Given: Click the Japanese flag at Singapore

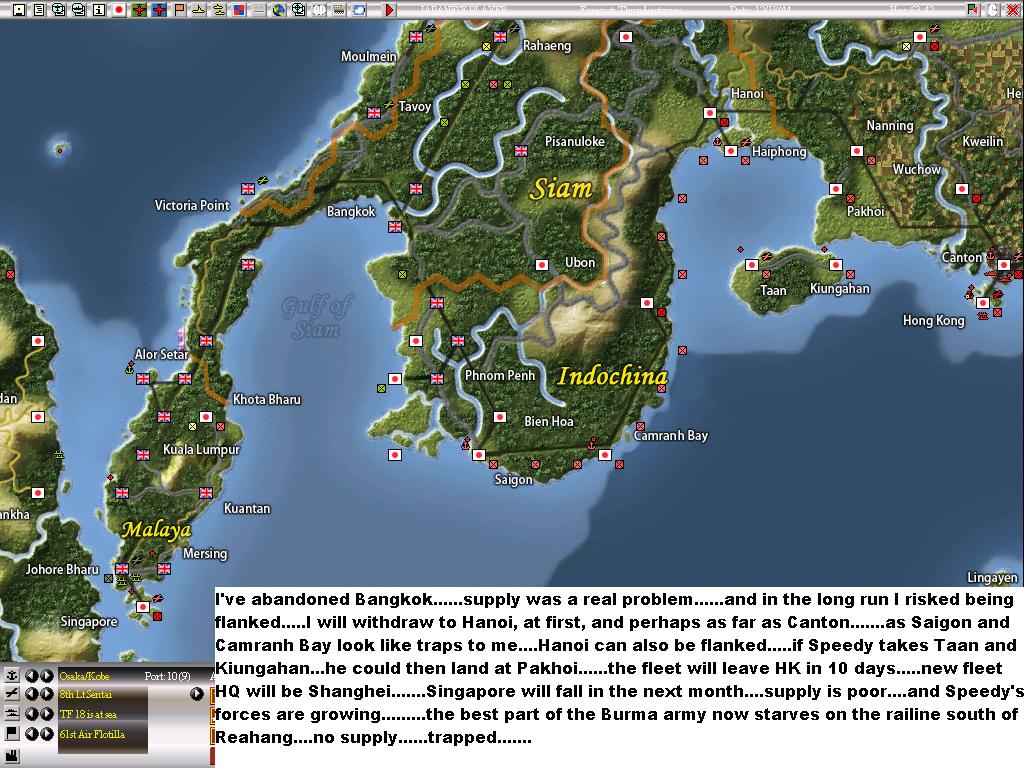Looking at the screenshot, I should point(142,607).
